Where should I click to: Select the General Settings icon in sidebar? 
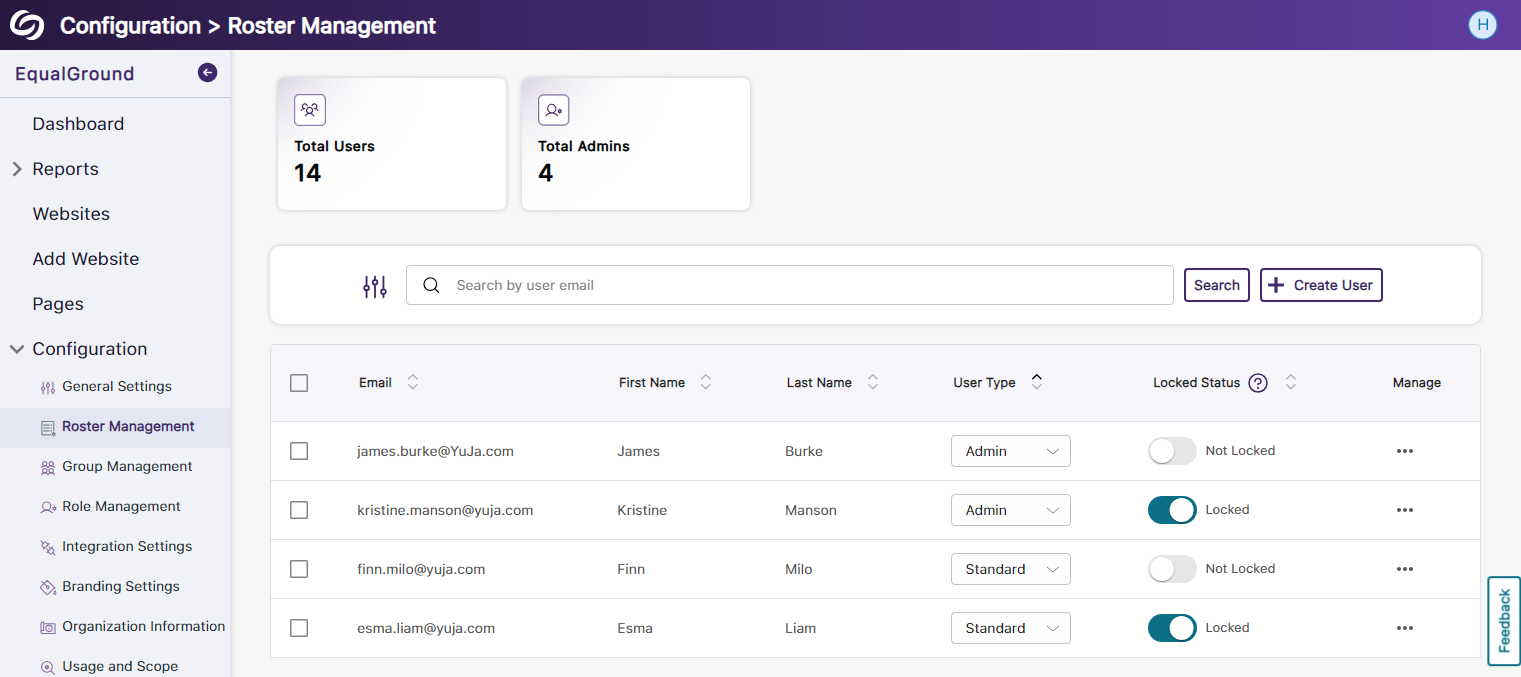click(47, 386)
